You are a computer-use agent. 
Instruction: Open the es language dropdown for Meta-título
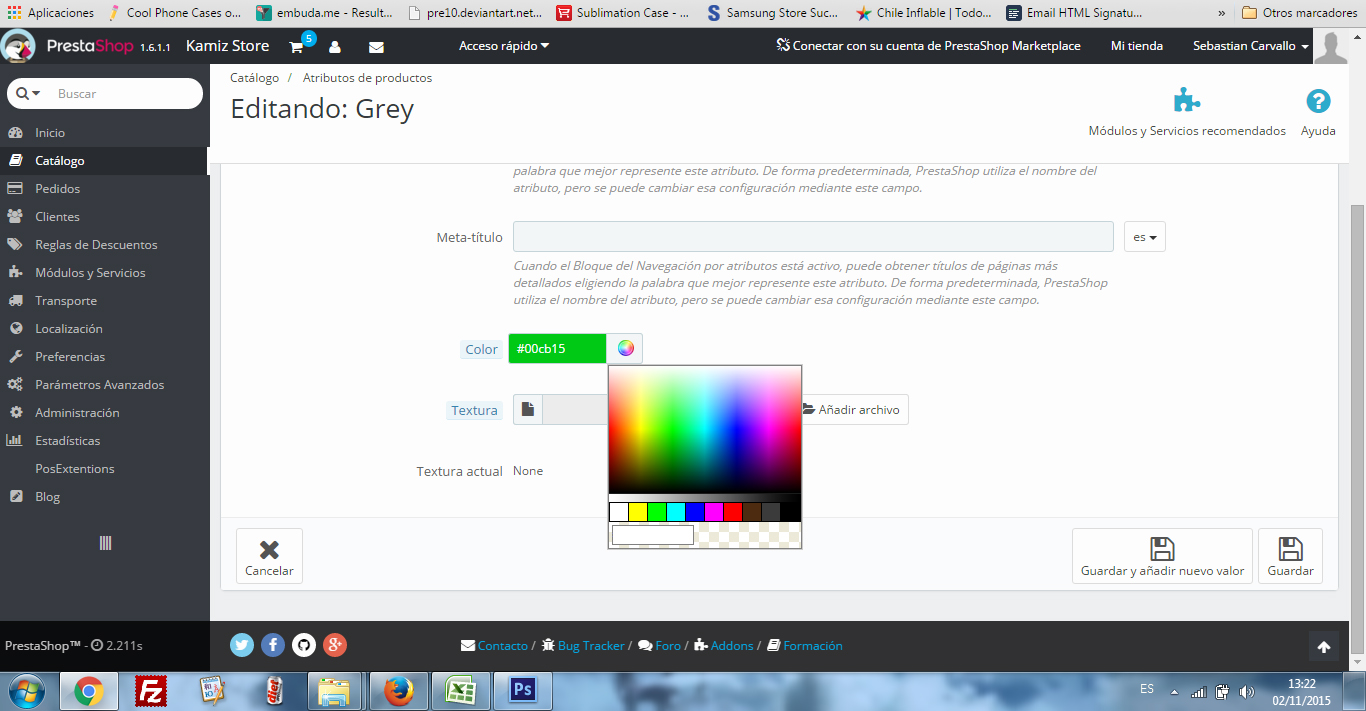1144,237
